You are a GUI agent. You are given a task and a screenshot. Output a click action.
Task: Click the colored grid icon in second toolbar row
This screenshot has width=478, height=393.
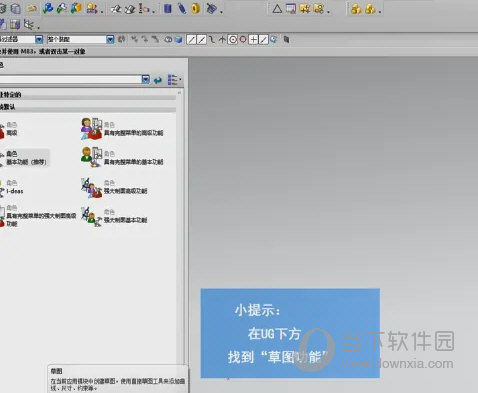tap(15, 24)
